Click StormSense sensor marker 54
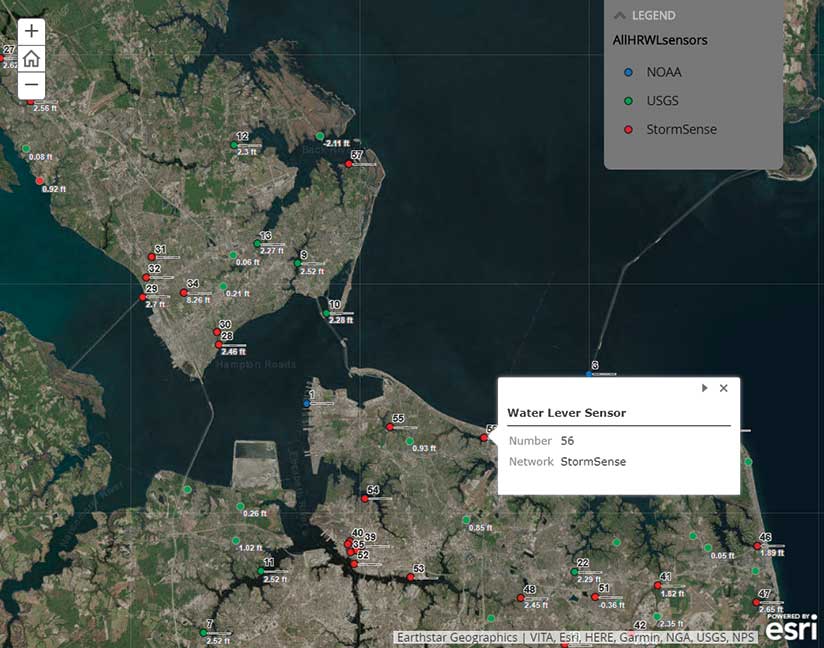824x648 pixels. click(x=365, y=498)
